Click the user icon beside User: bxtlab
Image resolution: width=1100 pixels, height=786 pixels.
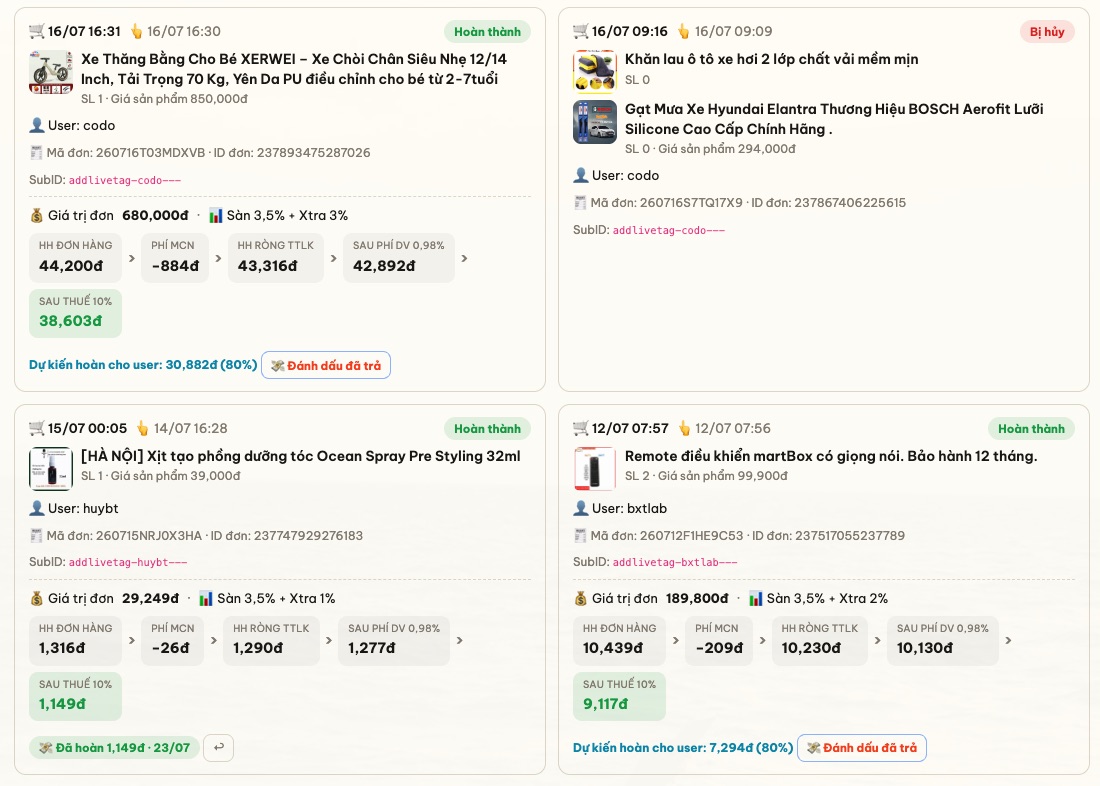(581, 508)
